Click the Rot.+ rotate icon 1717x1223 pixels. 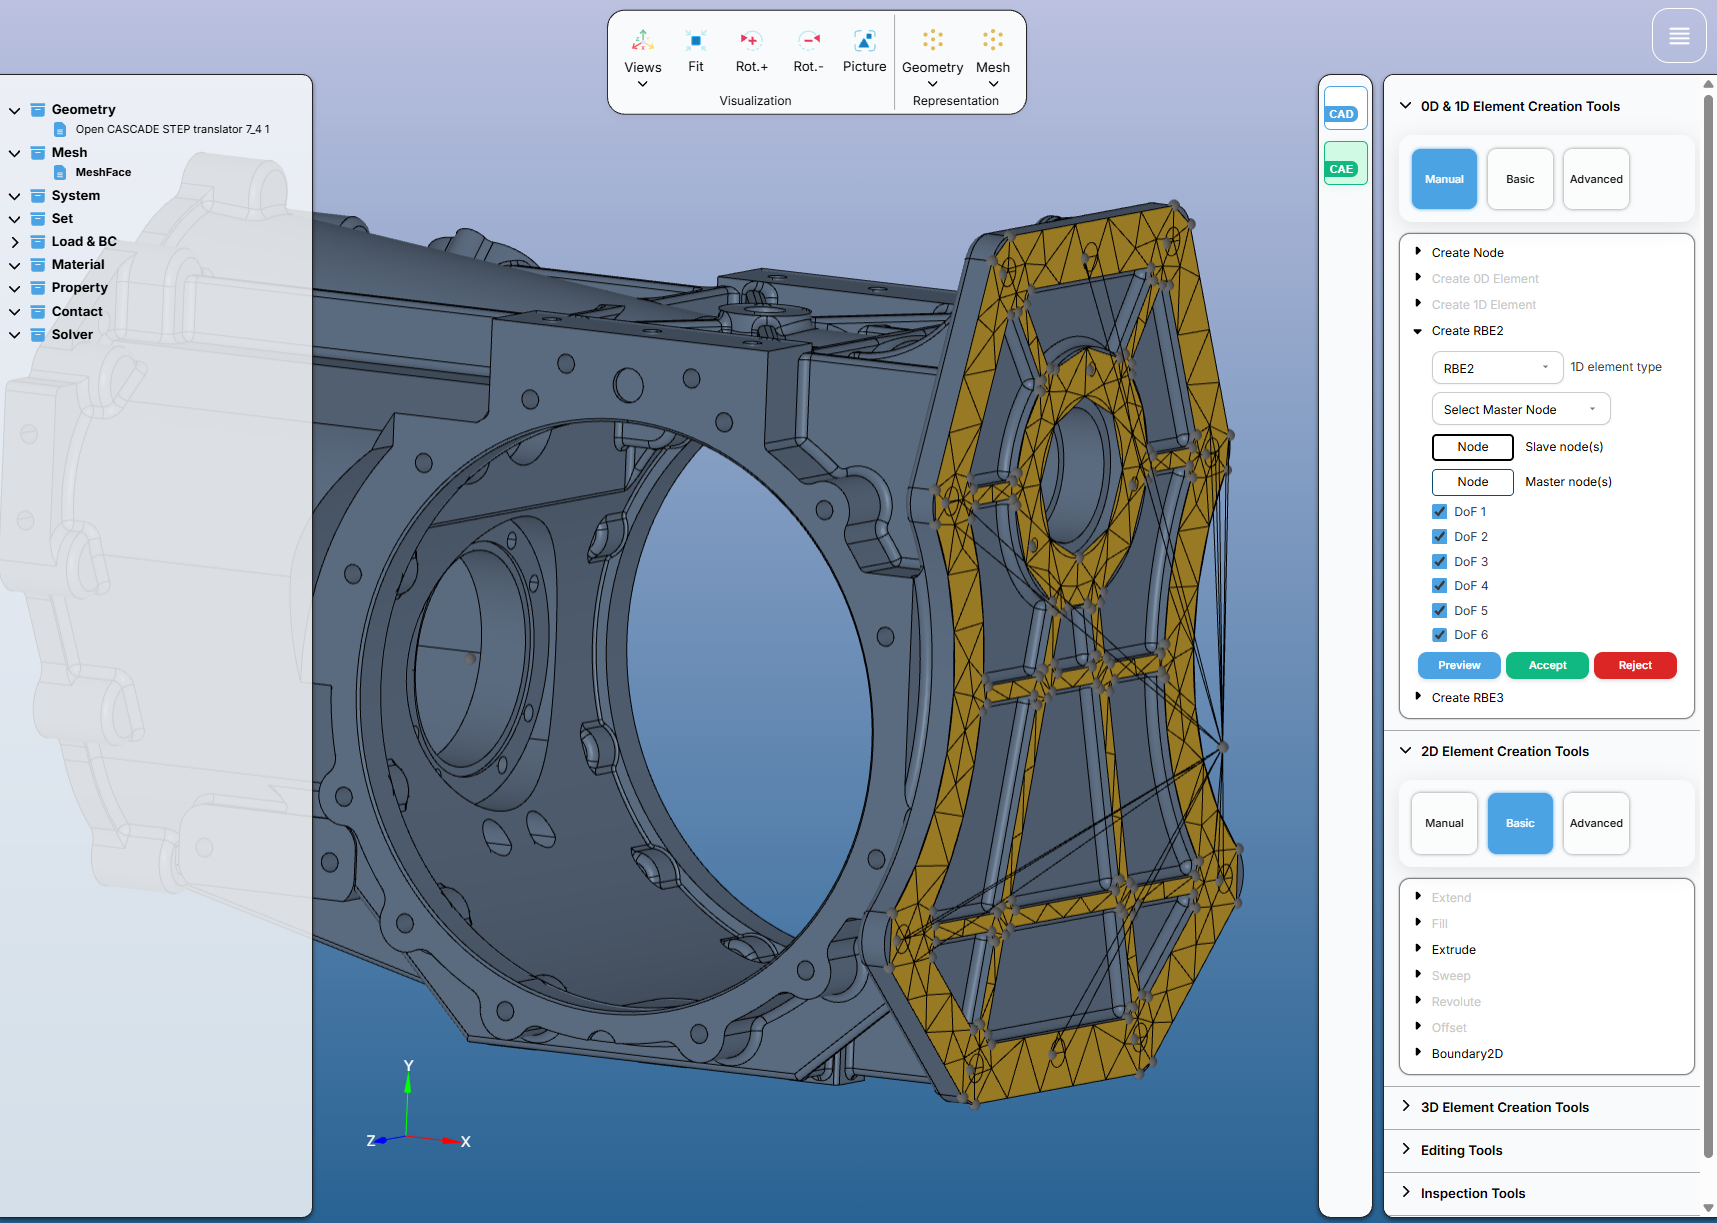point(751,41)
